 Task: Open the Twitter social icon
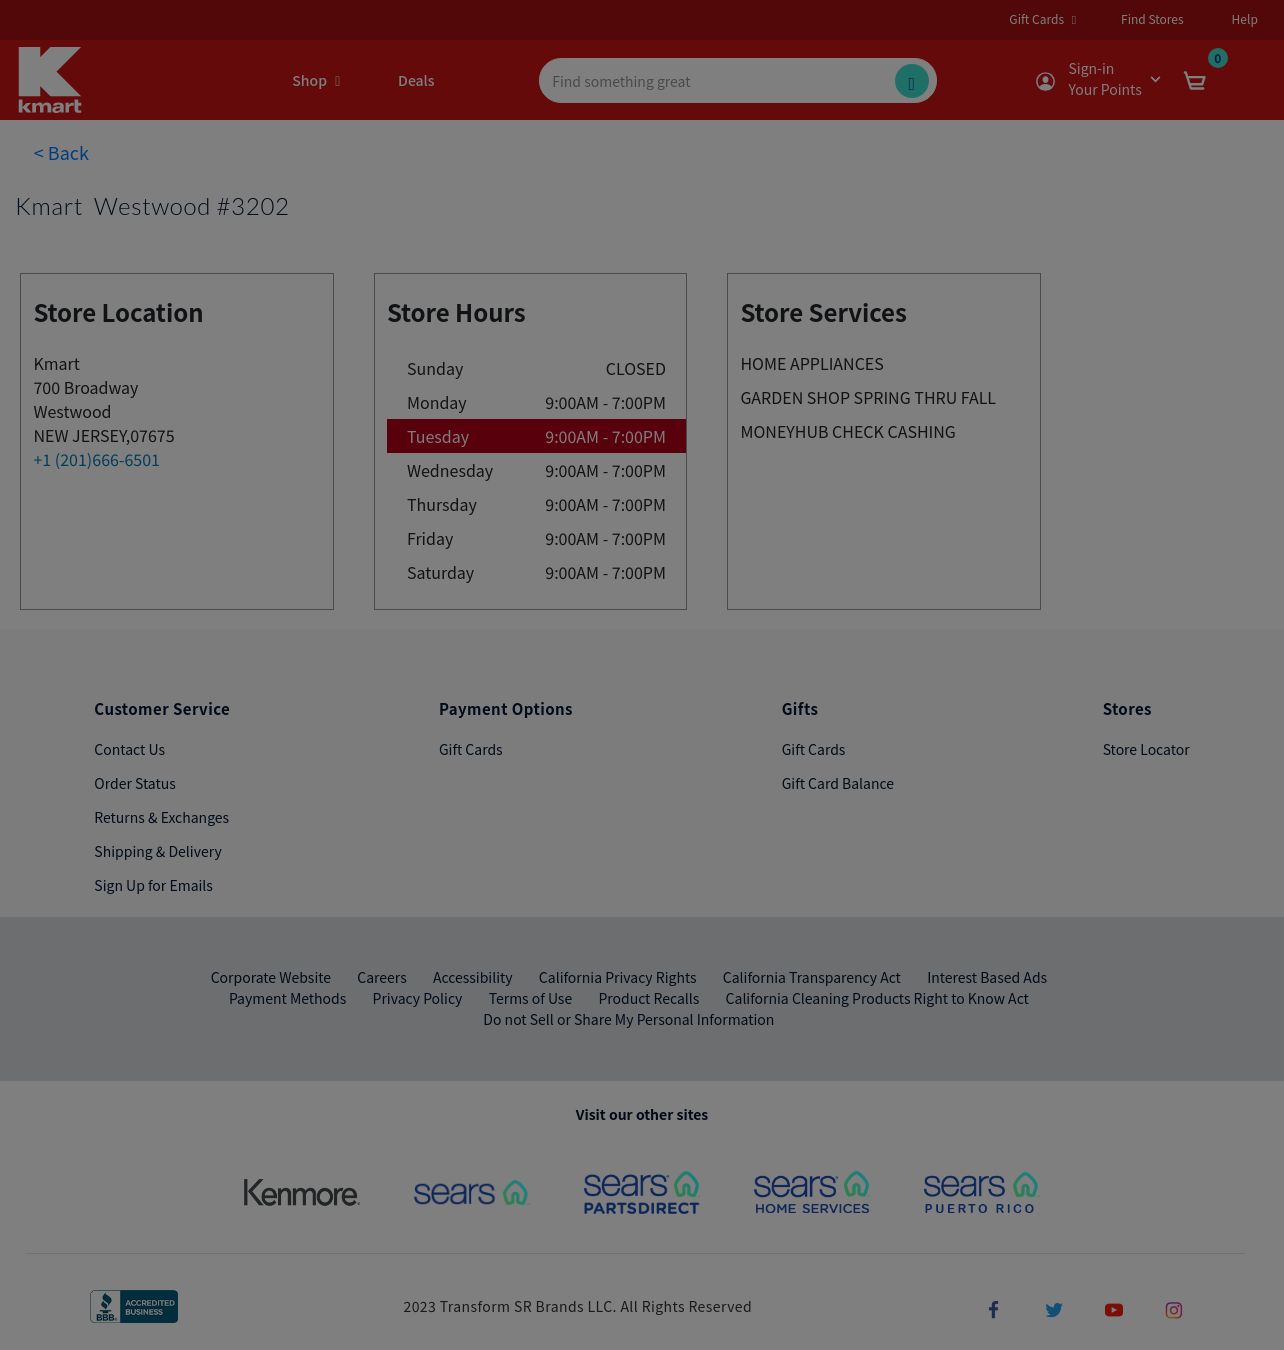coord(1053,1309)
